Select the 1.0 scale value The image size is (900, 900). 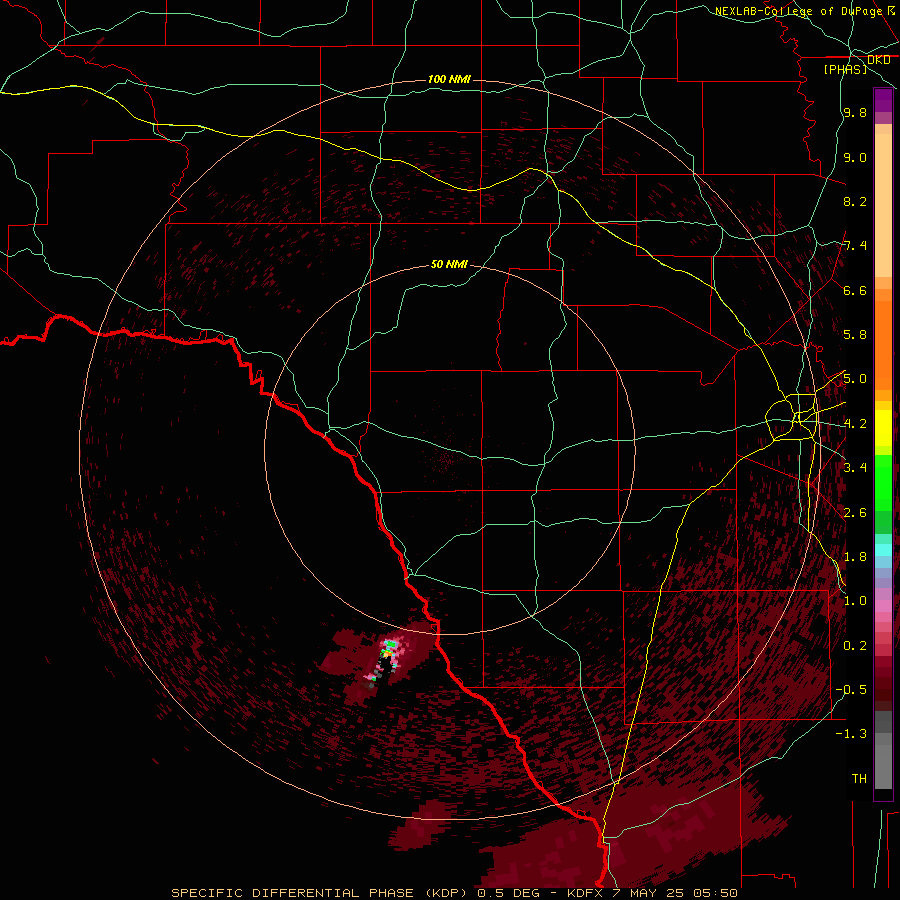coord(855,601)
